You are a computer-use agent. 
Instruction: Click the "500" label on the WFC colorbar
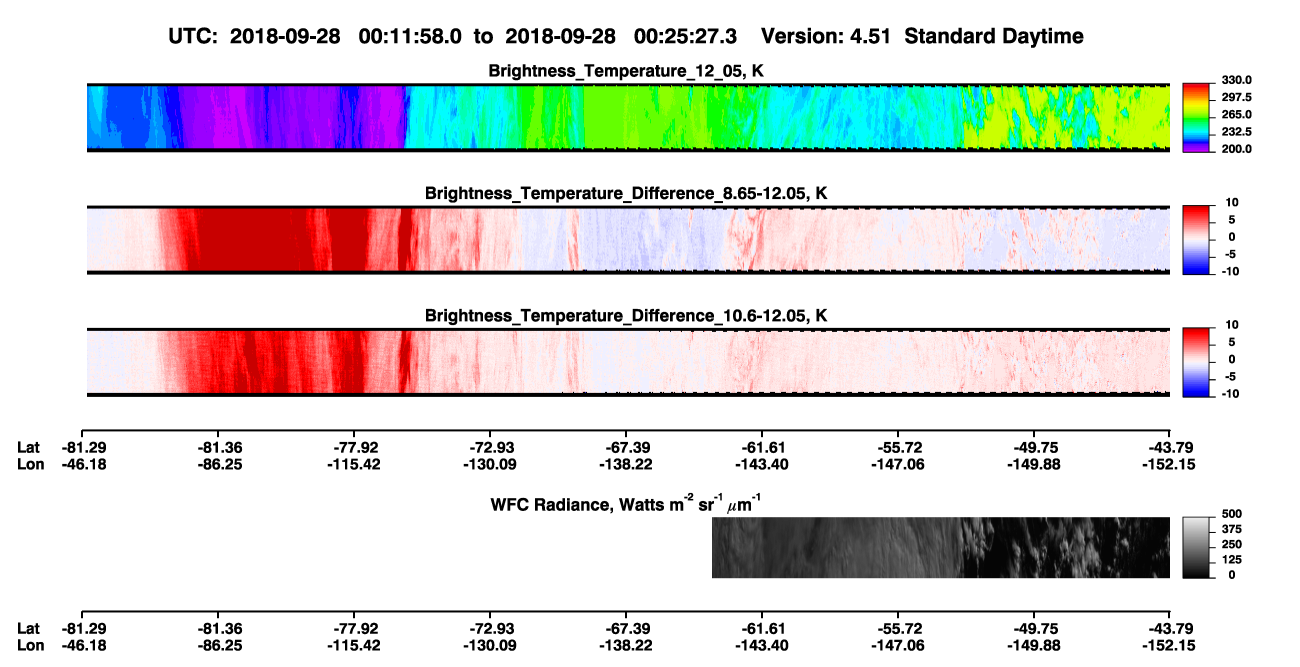point(1231,513)
